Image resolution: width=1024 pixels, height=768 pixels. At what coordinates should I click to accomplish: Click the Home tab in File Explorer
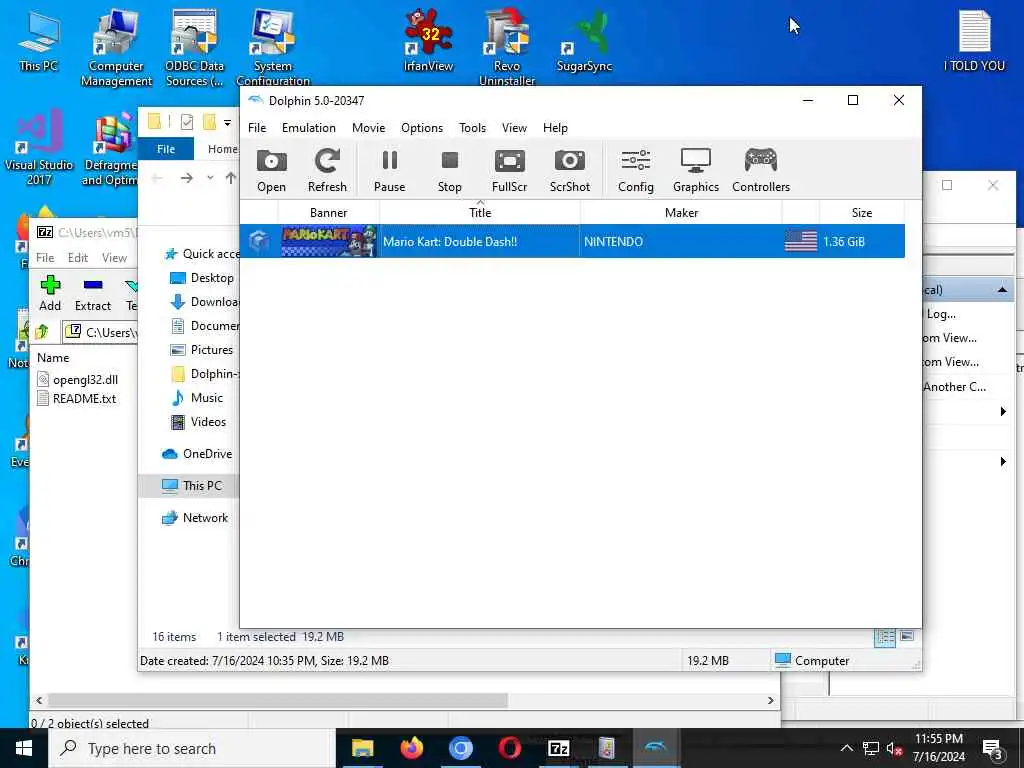223,149
